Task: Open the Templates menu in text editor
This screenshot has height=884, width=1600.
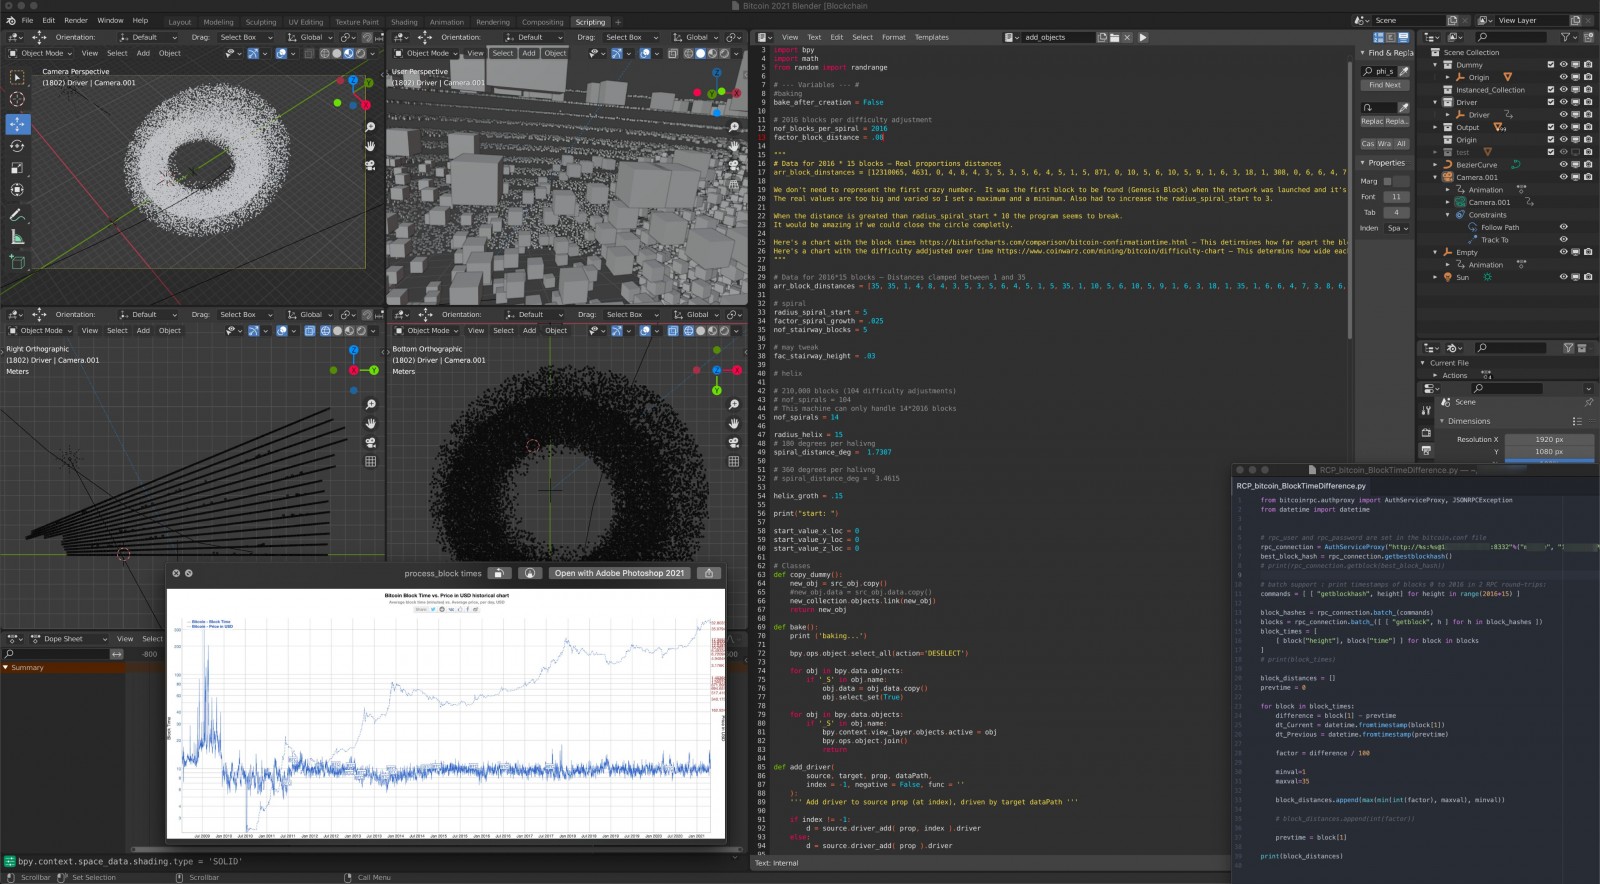Action: point(931,37)
